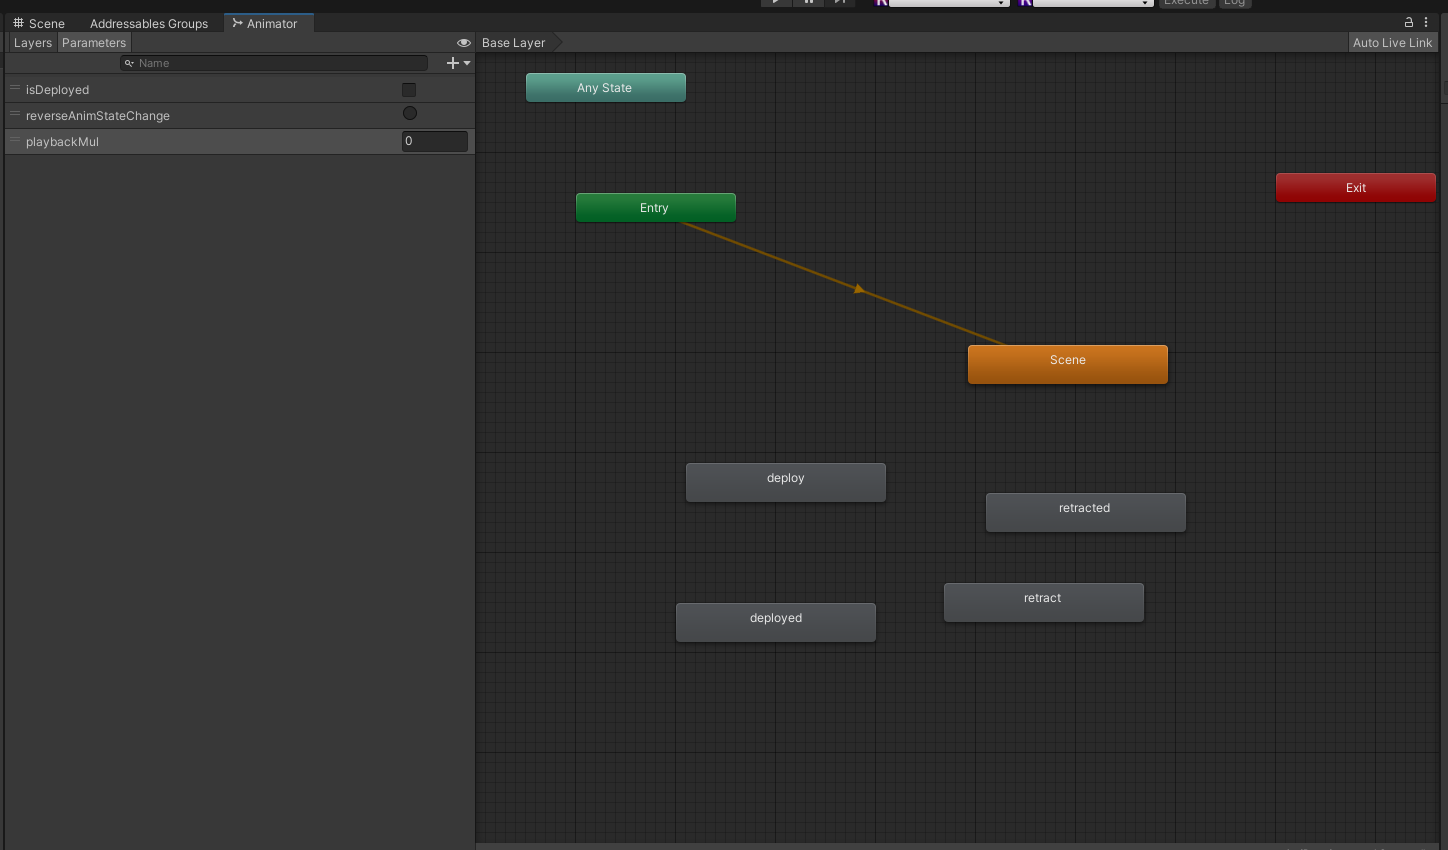Select the orange Scene state node
1448x850 pixels.
point(1067,364)
